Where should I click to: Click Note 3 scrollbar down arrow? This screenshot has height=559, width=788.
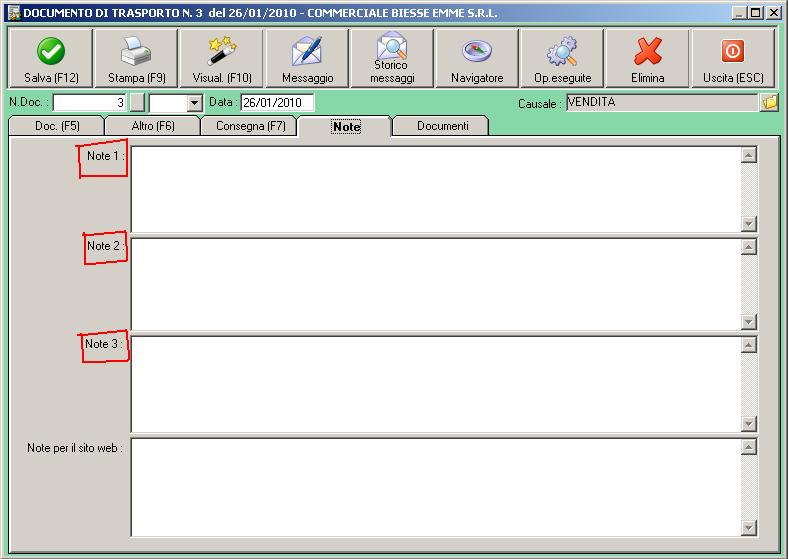(749, 424)
